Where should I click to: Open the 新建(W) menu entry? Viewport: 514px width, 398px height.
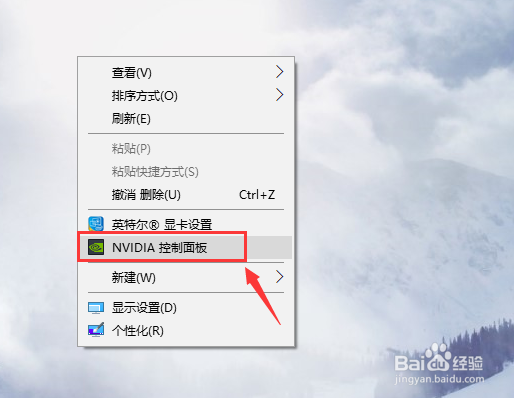coord(186,277)
